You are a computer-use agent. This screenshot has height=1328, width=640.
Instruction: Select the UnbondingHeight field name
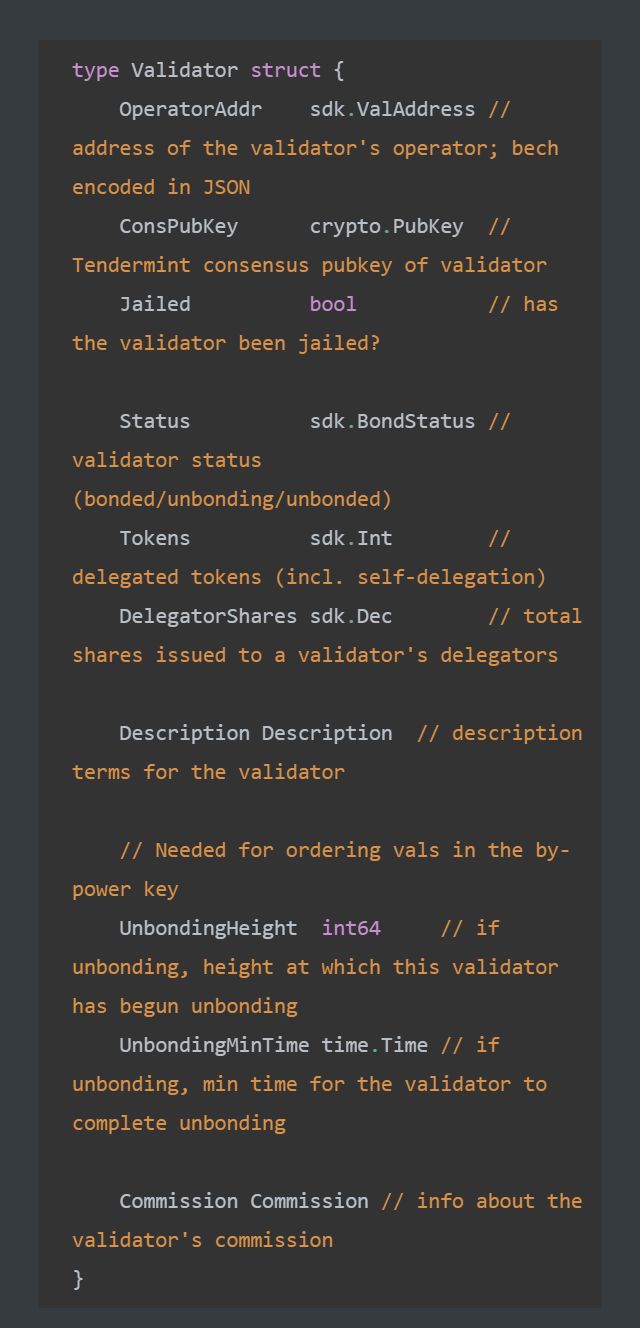pyautogui.click(x=208, y=928)
